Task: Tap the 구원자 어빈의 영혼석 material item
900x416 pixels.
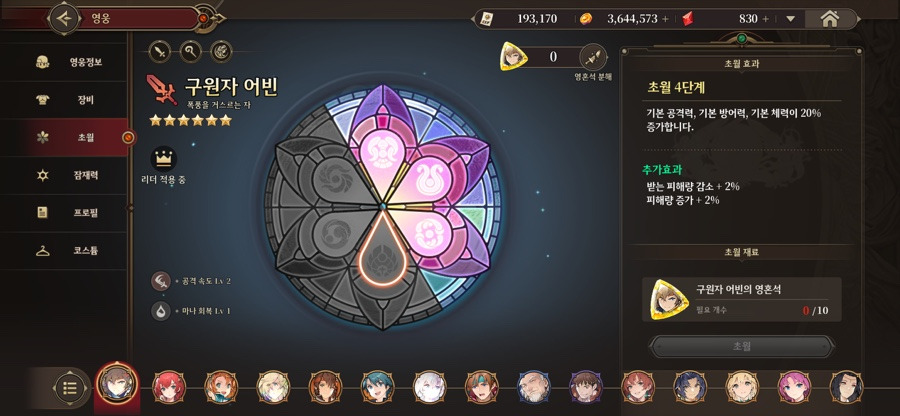Action: [x=742, y=300]
